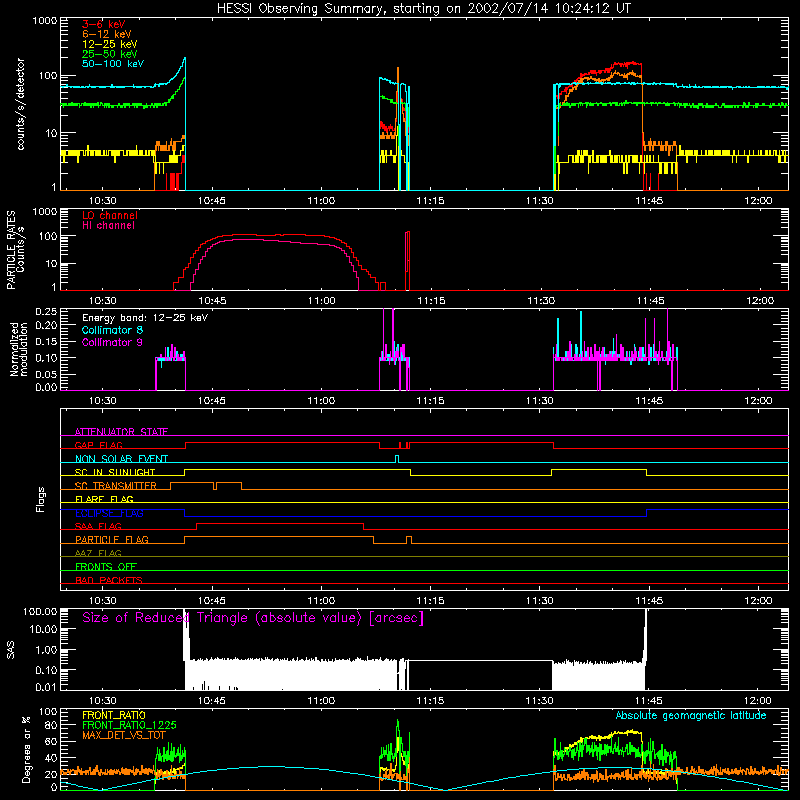Click the 100.00 value on the SAS axis

coord(40,611)
